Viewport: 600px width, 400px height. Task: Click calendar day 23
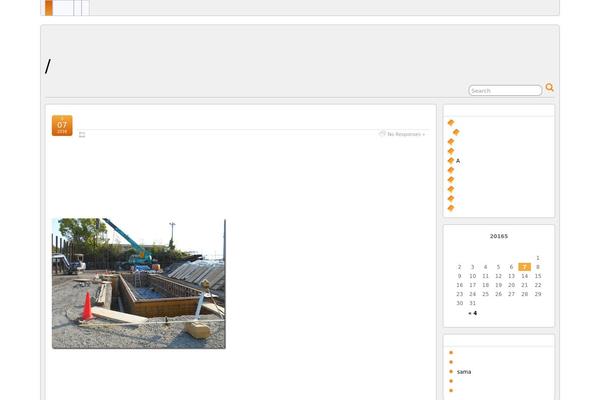click(x=460, y=294)
